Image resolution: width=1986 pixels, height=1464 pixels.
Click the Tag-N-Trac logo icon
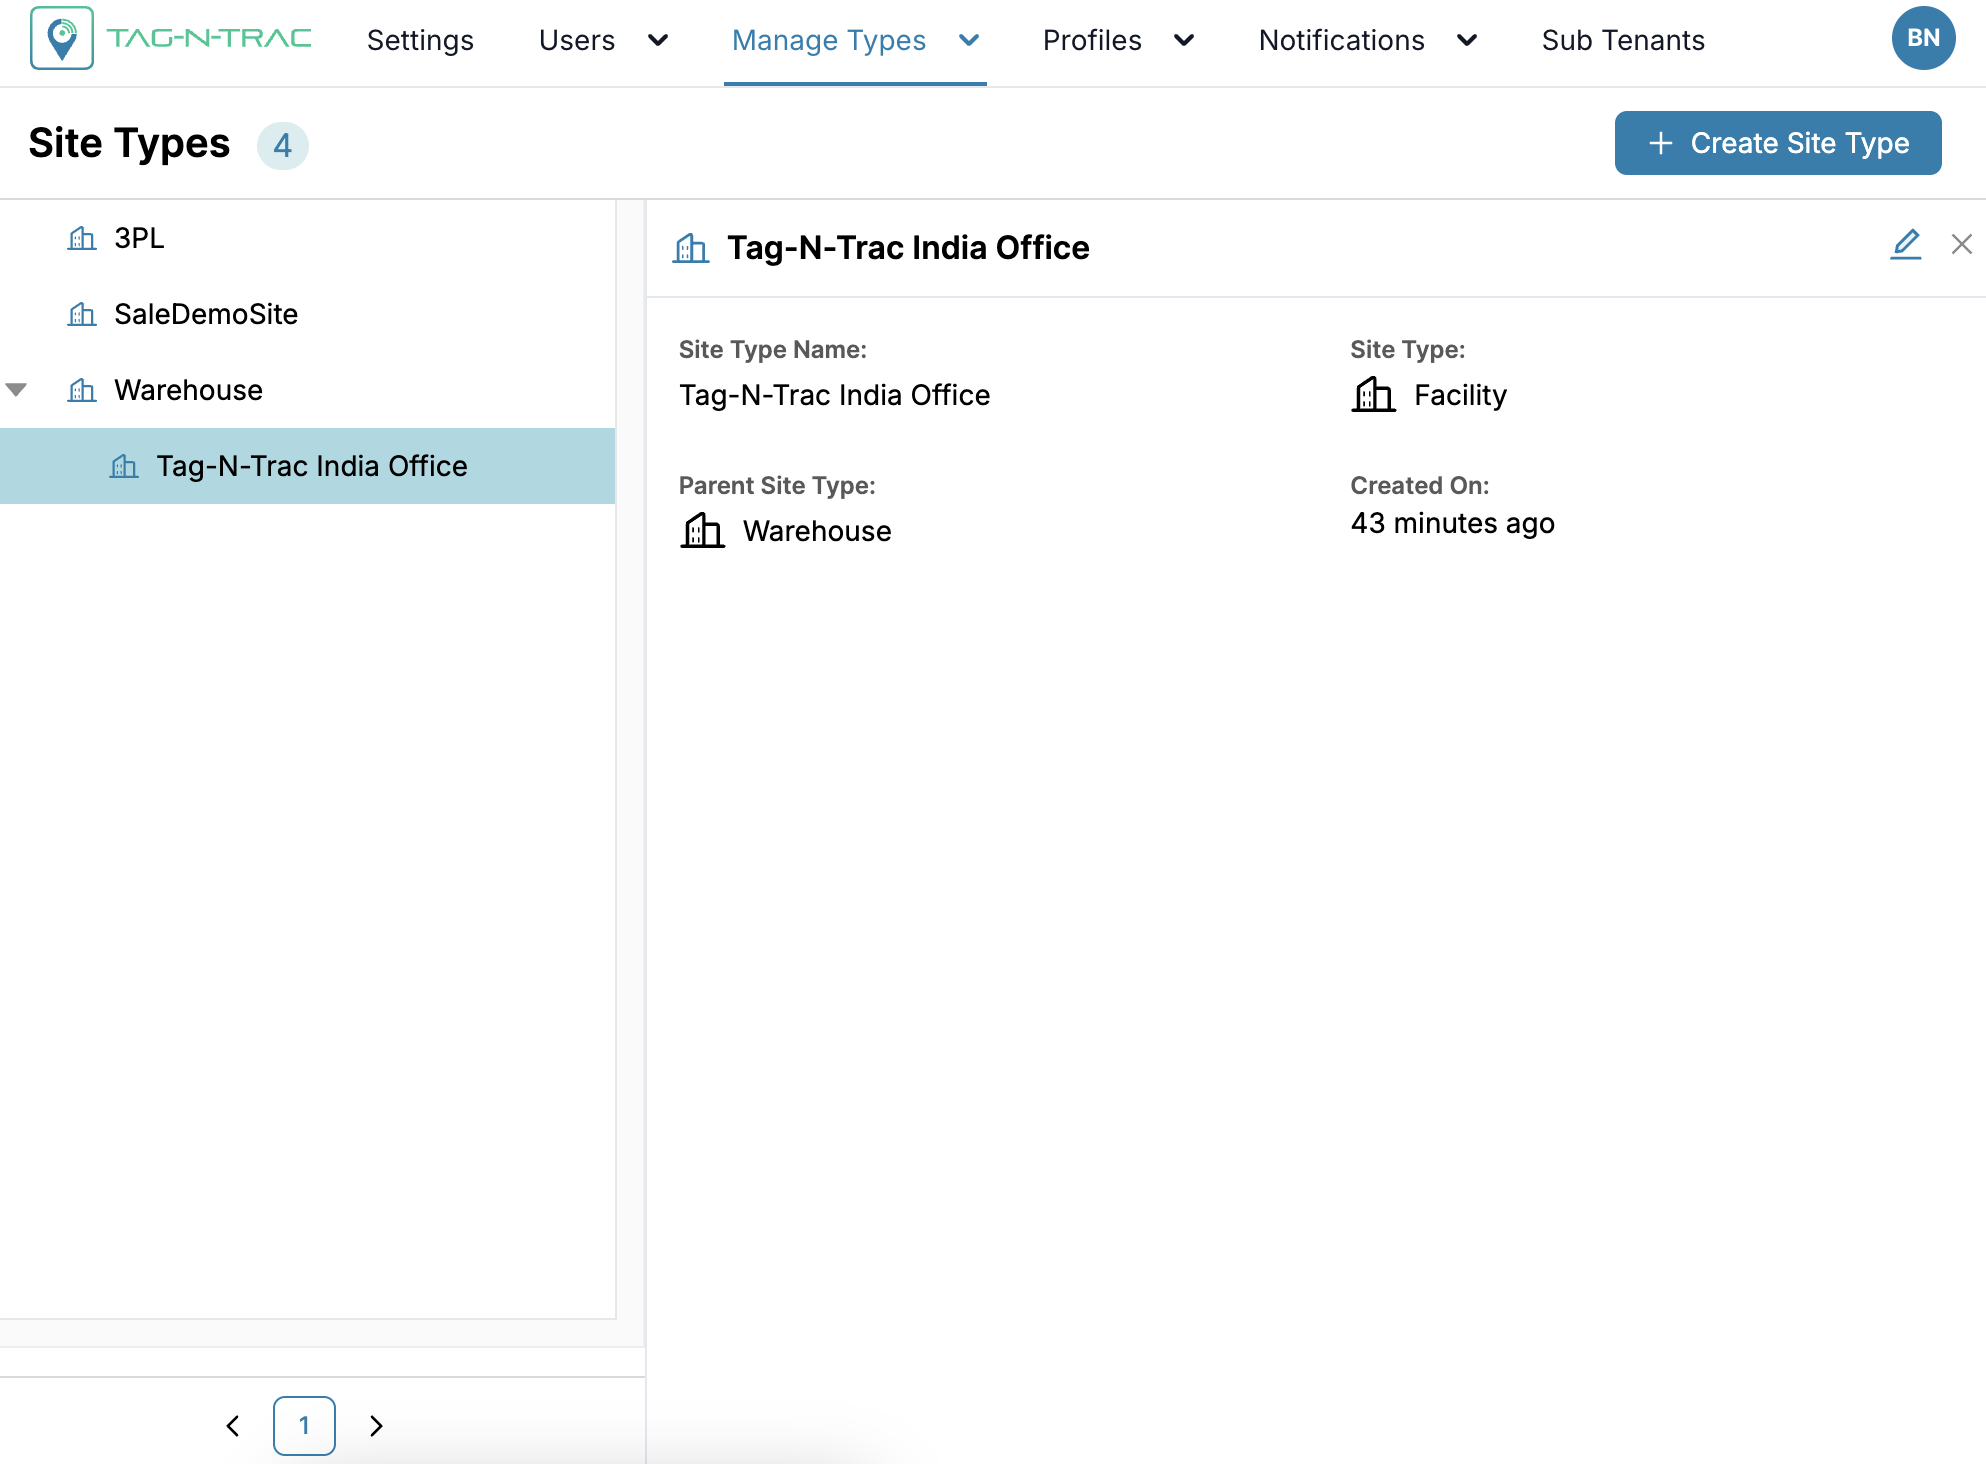click(x=62, y=39)
